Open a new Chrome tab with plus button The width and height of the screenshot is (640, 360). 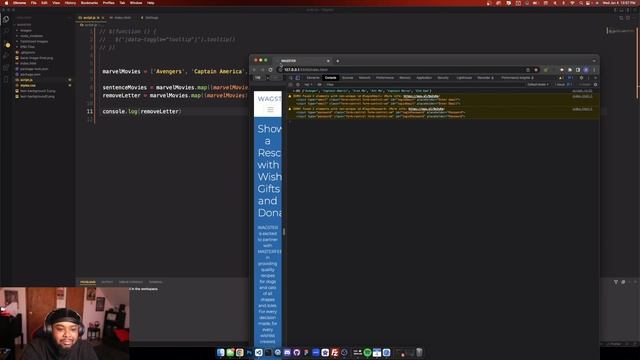click(338, 61)
